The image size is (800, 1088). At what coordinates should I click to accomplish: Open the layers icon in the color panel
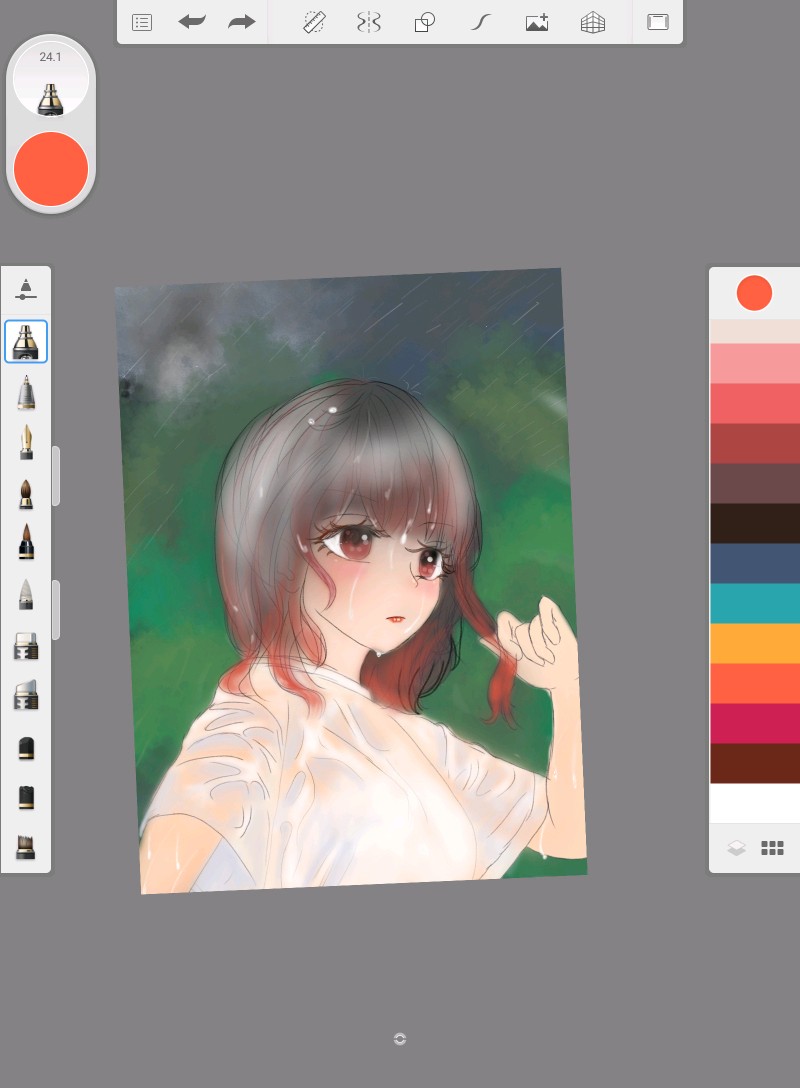[x=736, y=848]
